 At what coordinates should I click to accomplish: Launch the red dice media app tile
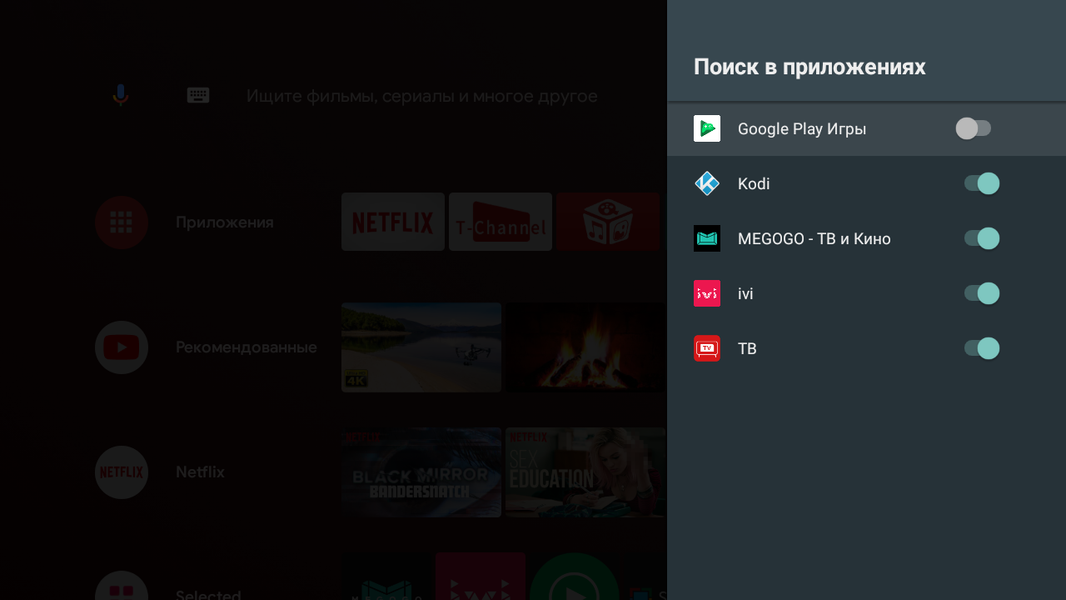pyautogui.click(x=608, y=222)
